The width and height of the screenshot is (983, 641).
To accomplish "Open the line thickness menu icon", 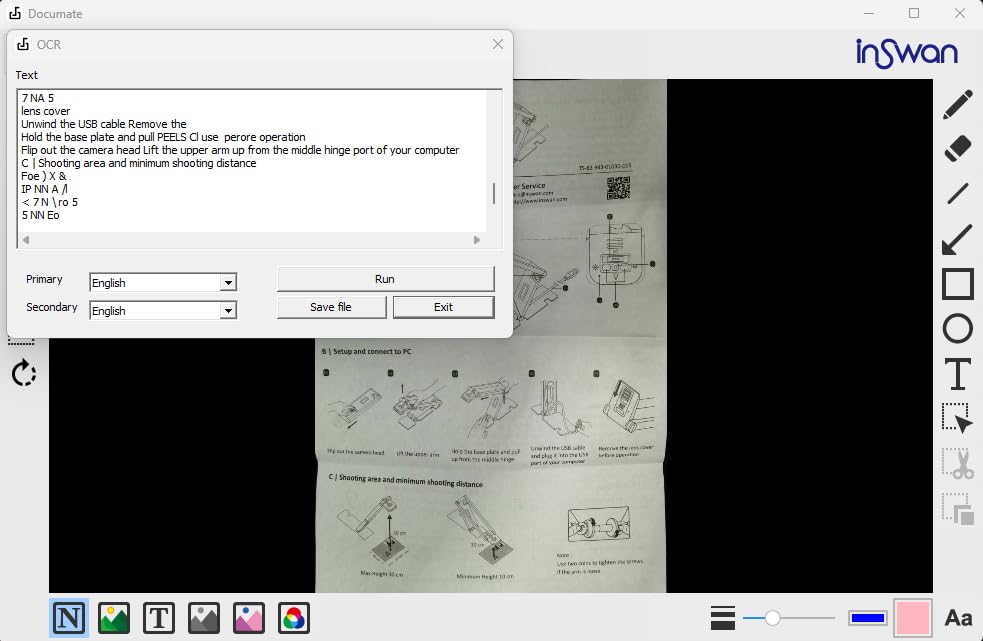I will click(x=723, y=618).
